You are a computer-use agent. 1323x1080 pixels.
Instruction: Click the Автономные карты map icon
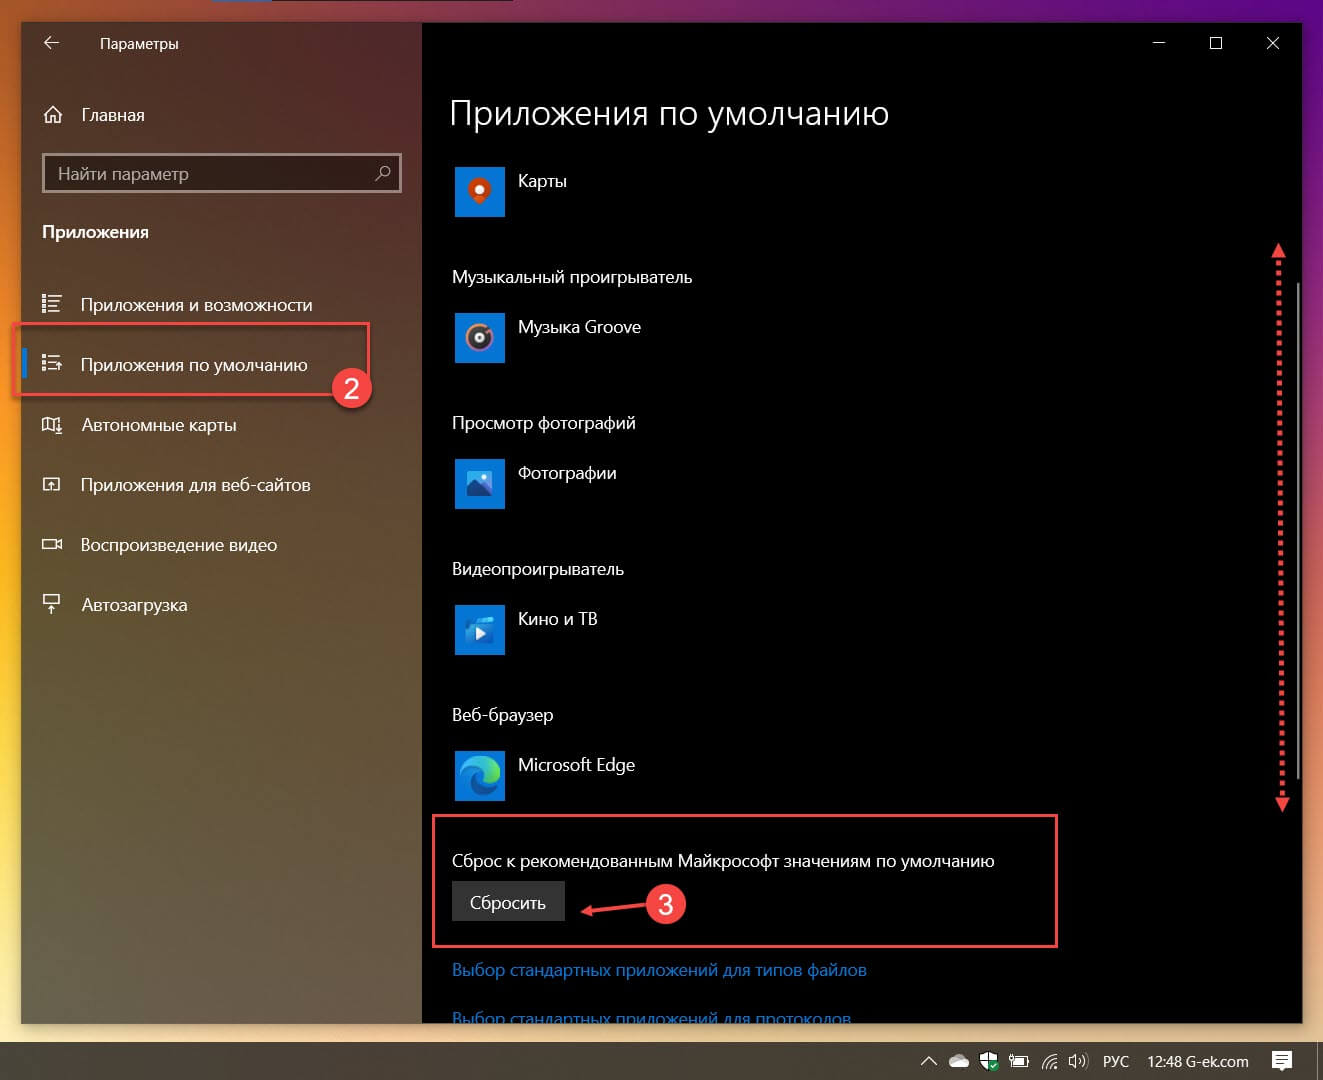coord(52,424)
